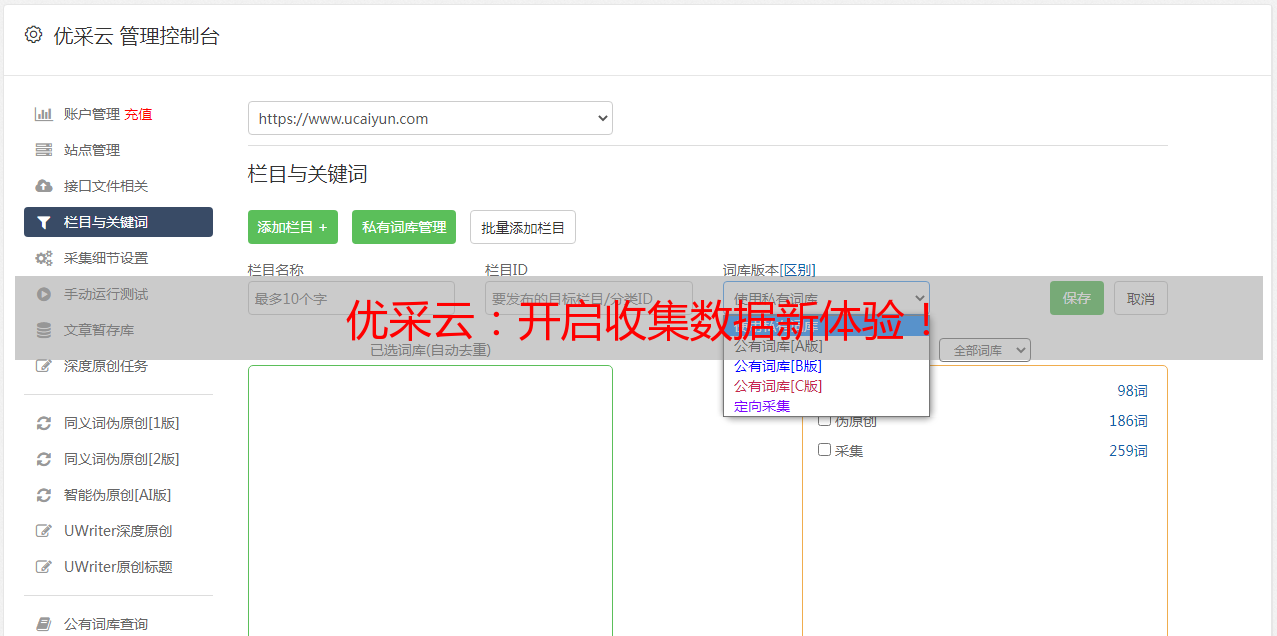Click inside the 已选词库 green box
Image resolution: width=1277 pixels, height=636 pixels.
tap(430, 500)
